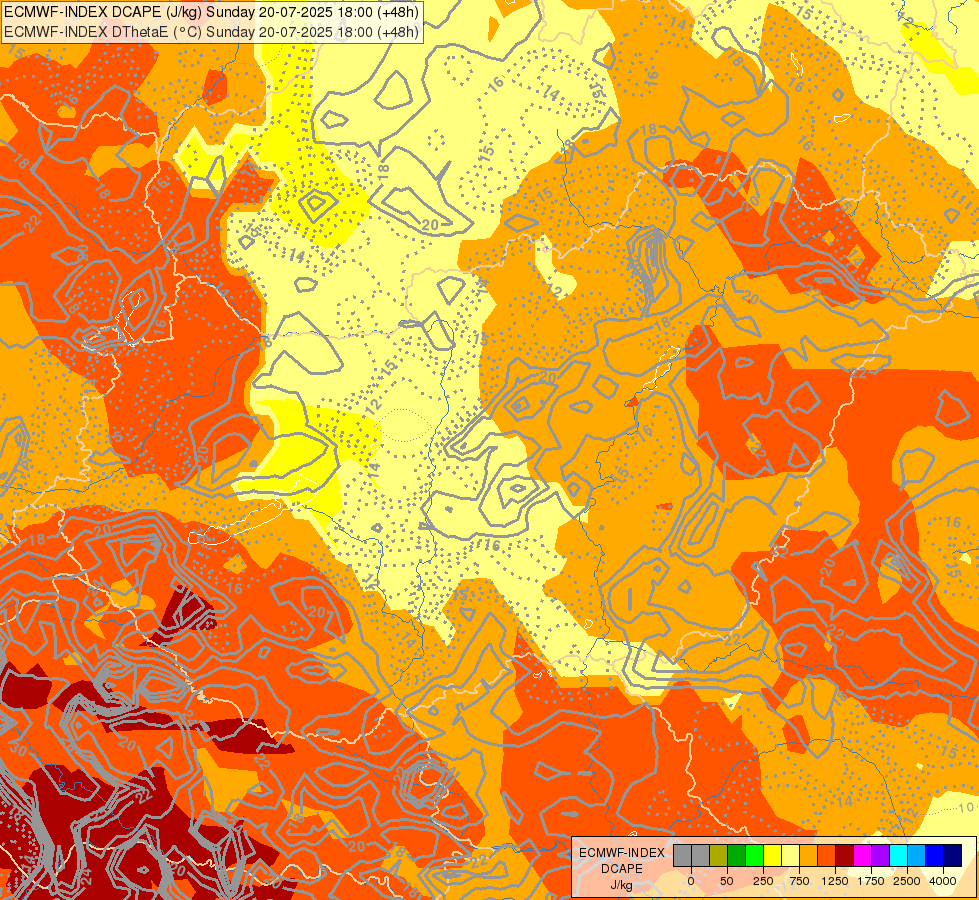Click the 1250 value on the legend scale
This screenshot has width=979, height=900.
[835, 881]
